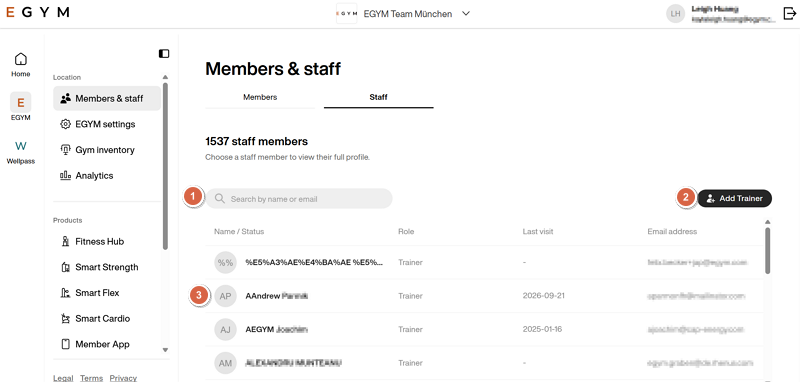Click last visit date 2025-01-16
The image size is (800, 382).
tap(542, 329)
